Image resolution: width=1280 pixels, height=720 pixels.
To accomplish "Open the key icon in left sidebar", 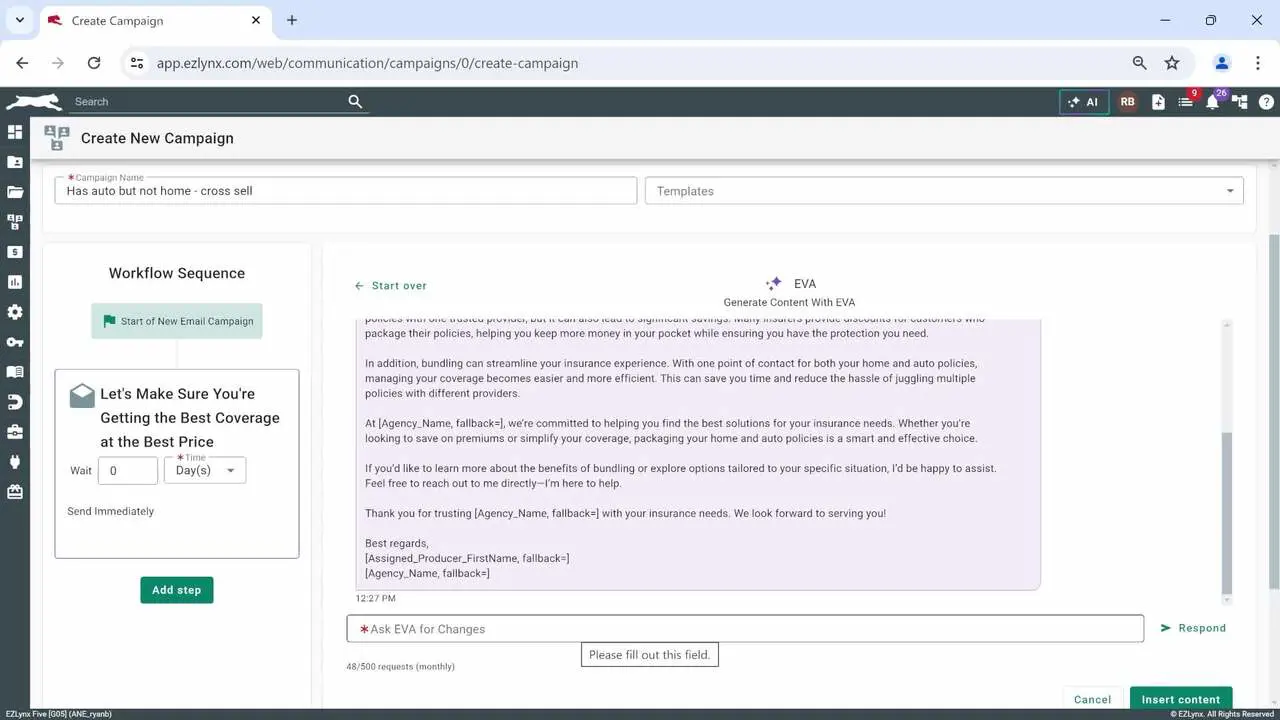I will [x=15, y=342].
